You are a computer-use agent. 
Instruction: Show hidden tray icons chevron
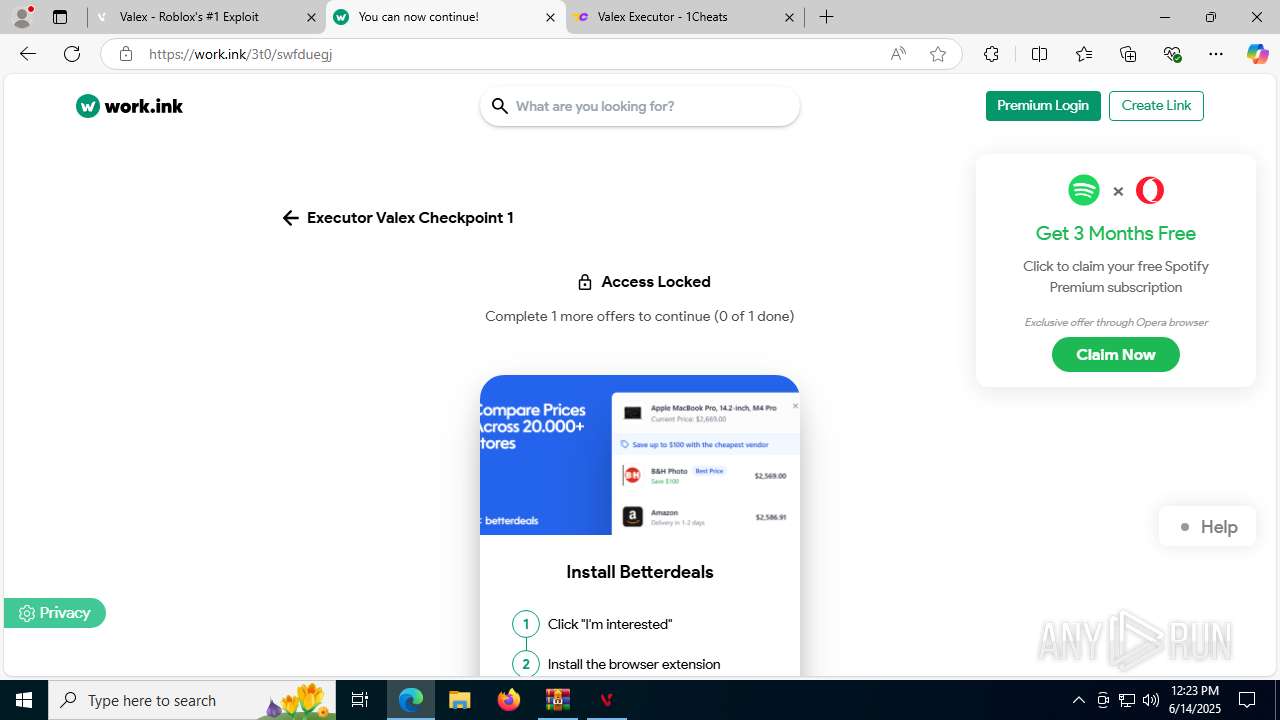[1078, 700]
